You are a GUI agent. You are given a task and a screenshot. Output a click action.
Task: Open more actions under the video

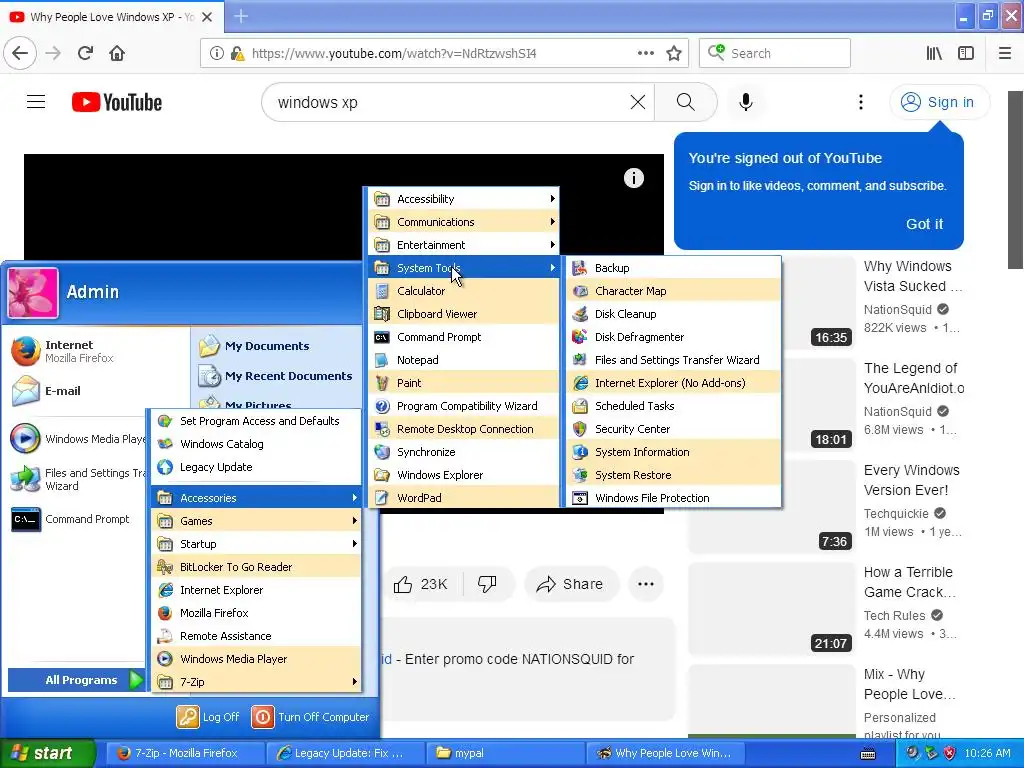pyautogui.click(x=645, y=584)
